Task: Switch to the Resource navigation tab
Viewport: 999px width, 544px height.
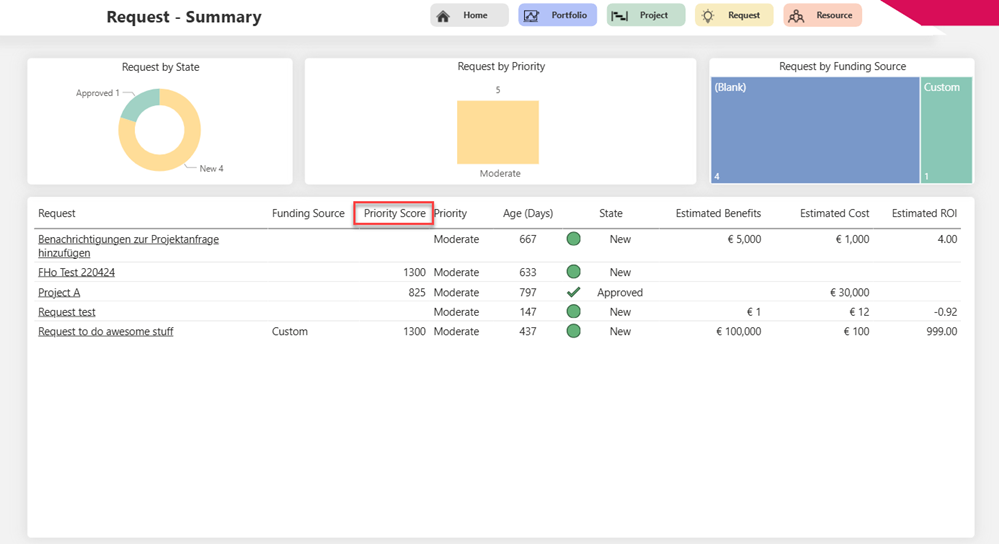Action: (x=822, y=16)
